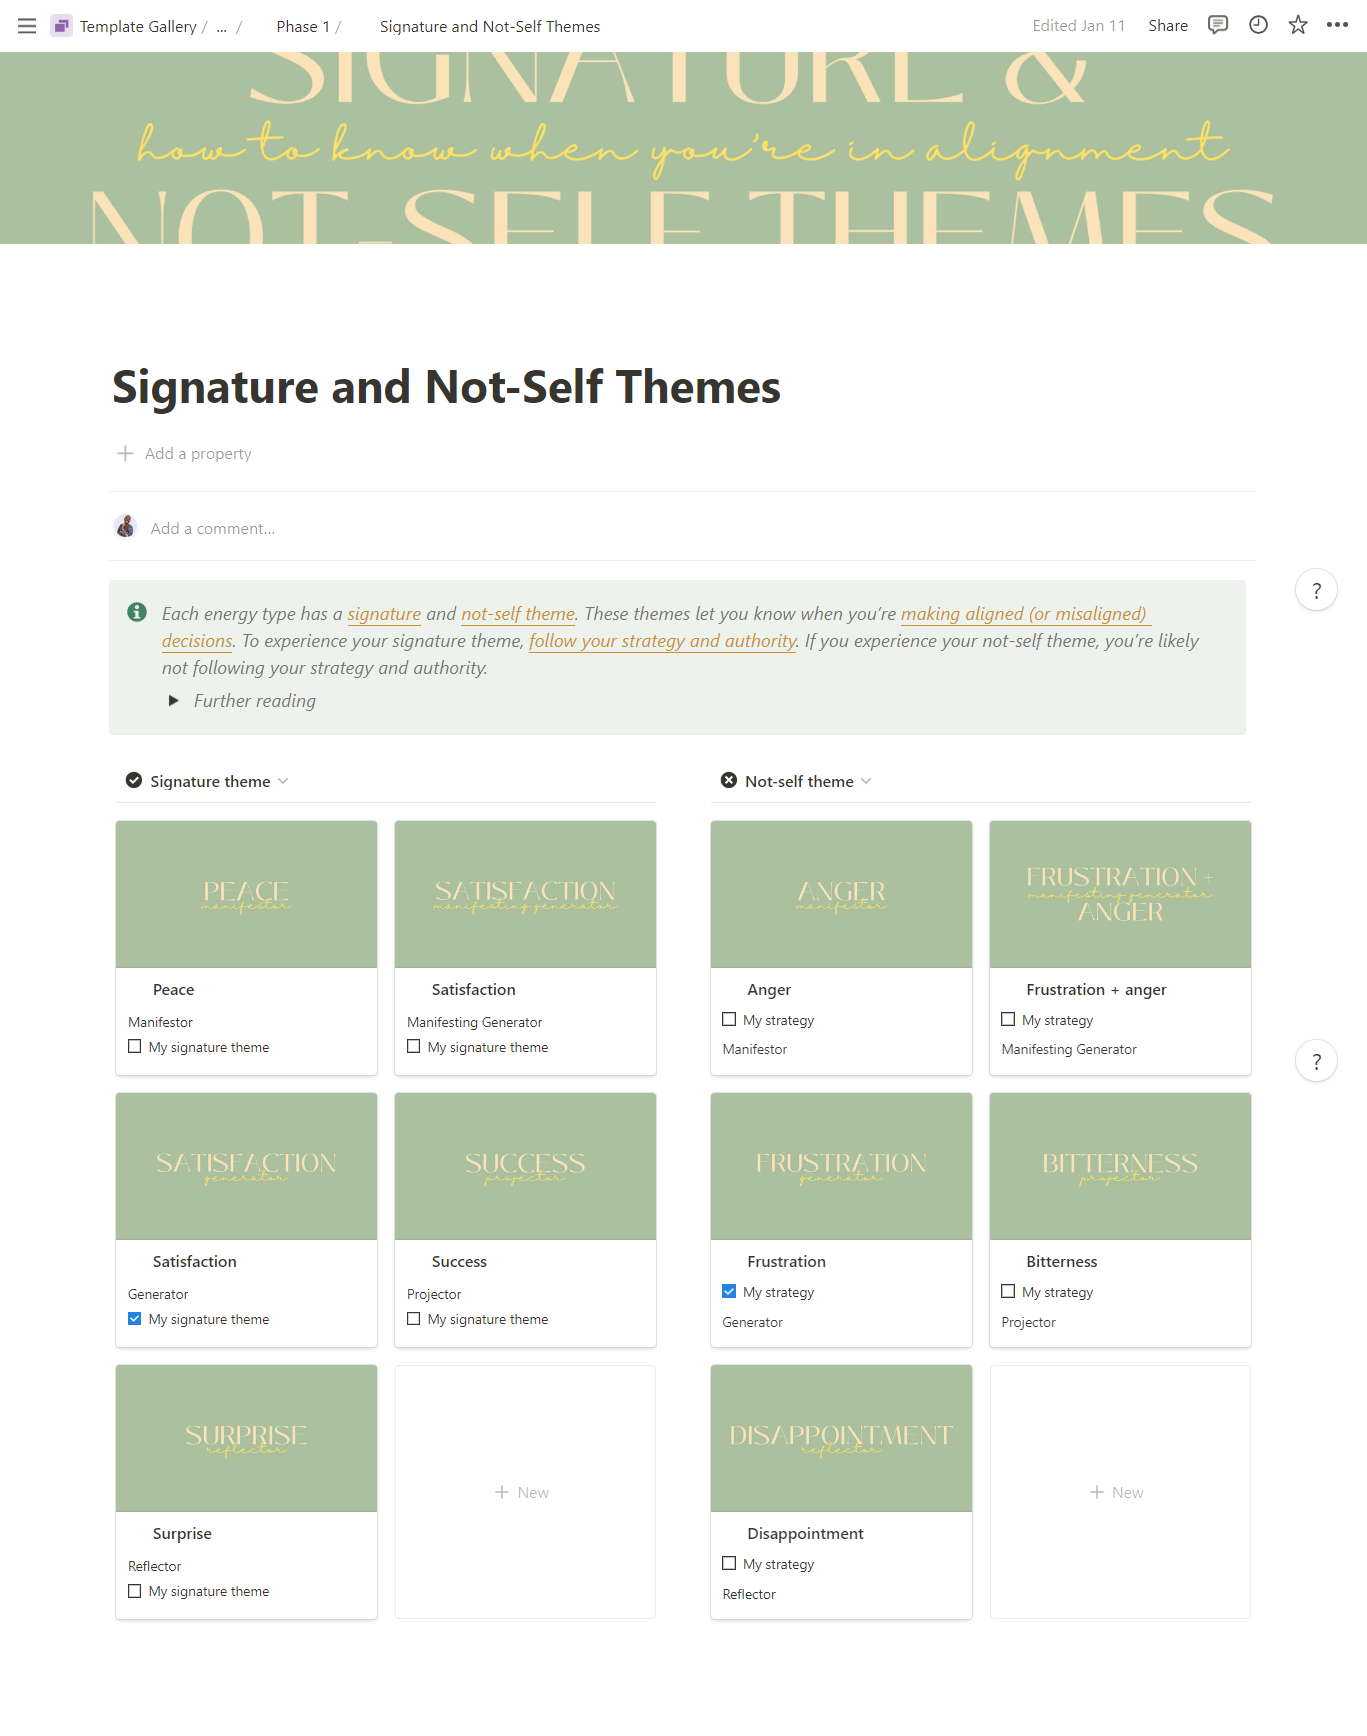
Task: Open the three-dots page options menu
Action: (1337, 26)
